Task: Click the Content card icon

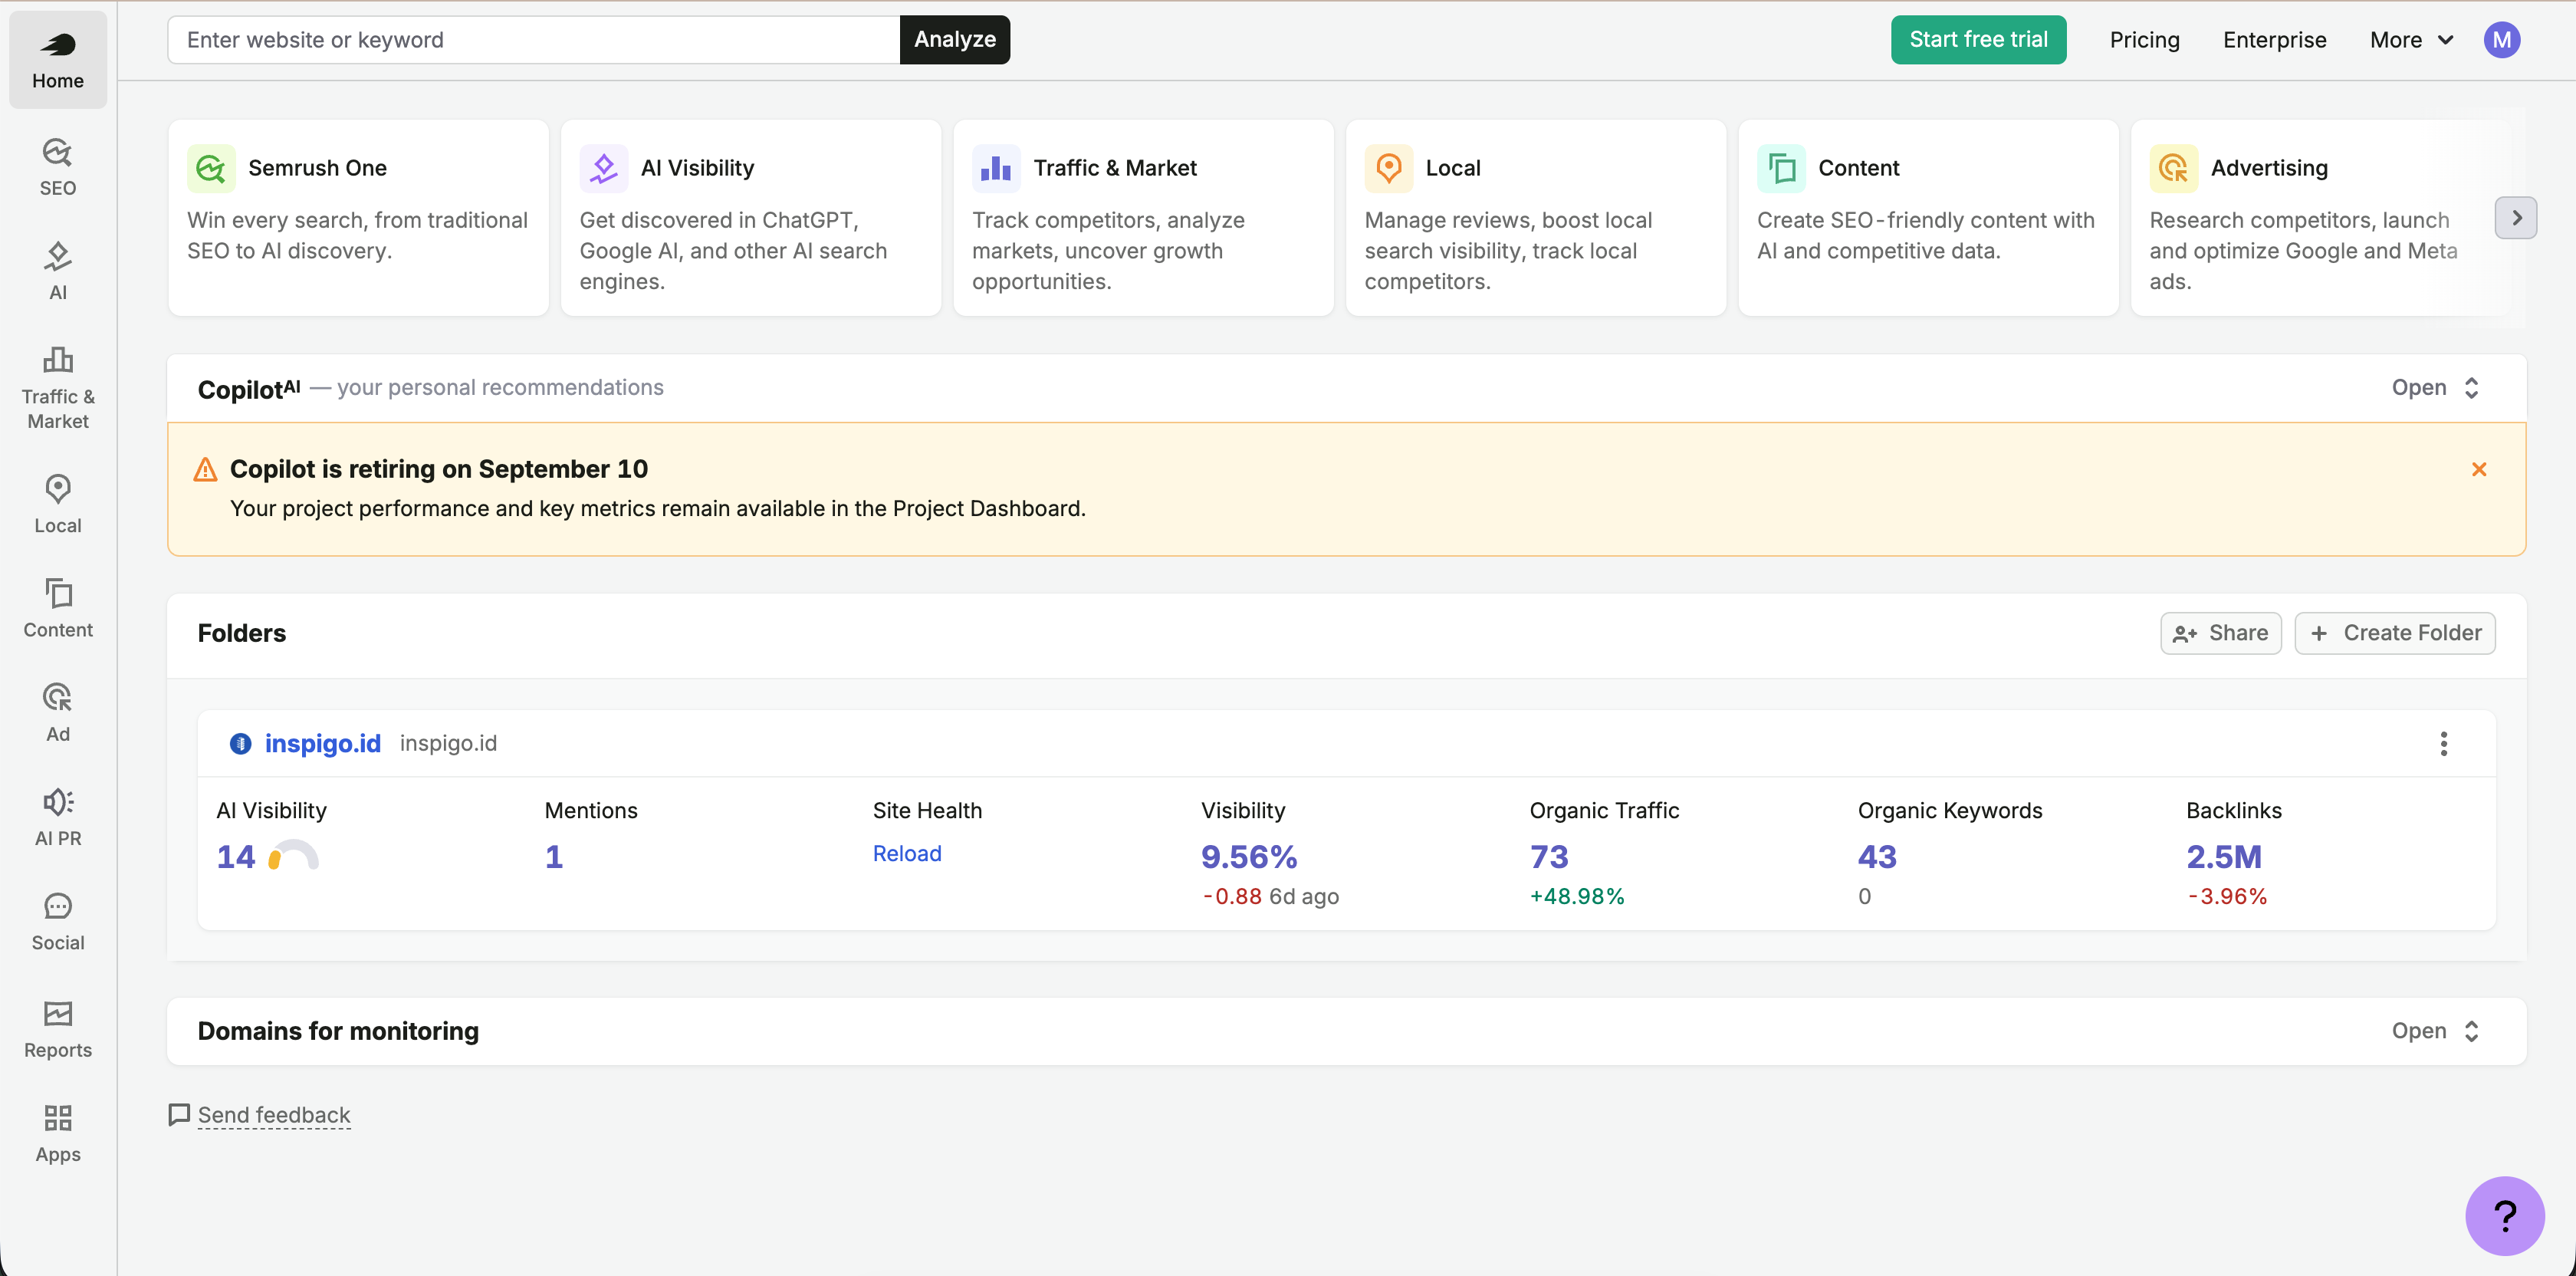Action: point(1781,168)
